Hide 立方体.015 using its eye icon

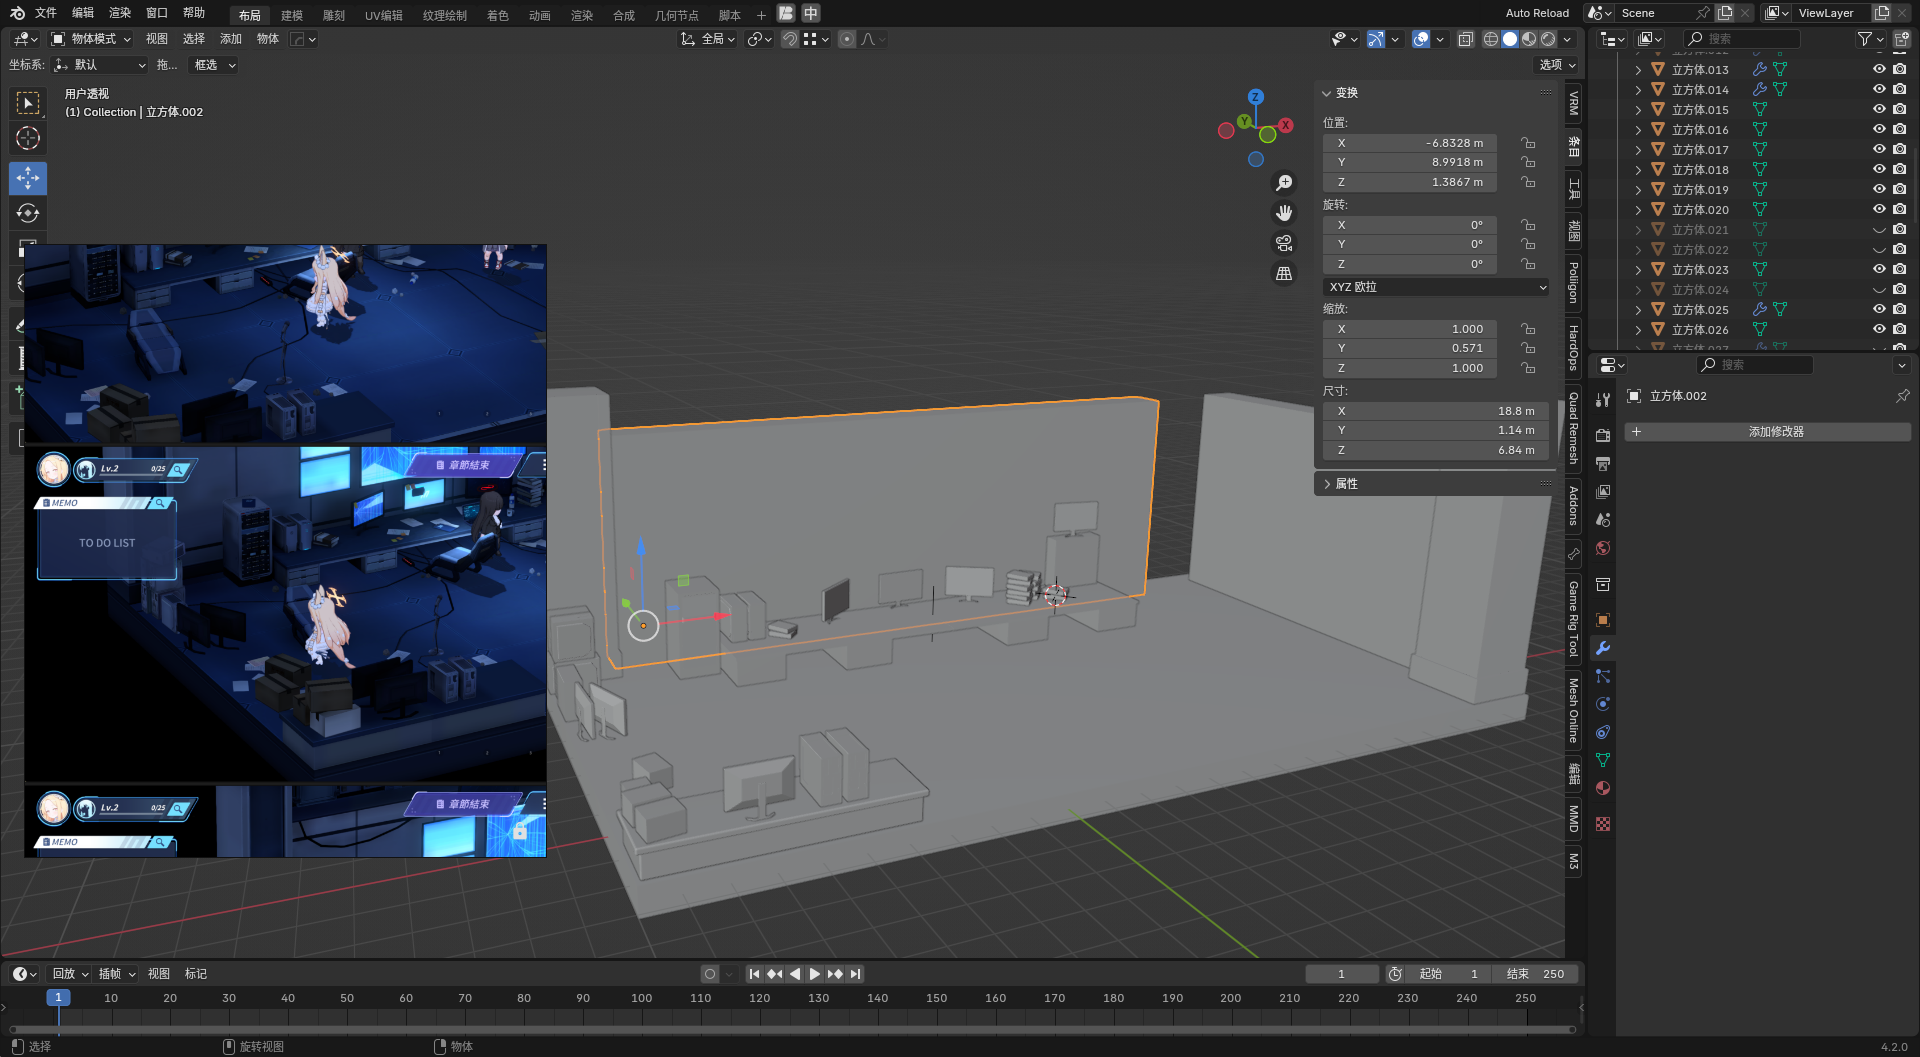coord(1879,109)
